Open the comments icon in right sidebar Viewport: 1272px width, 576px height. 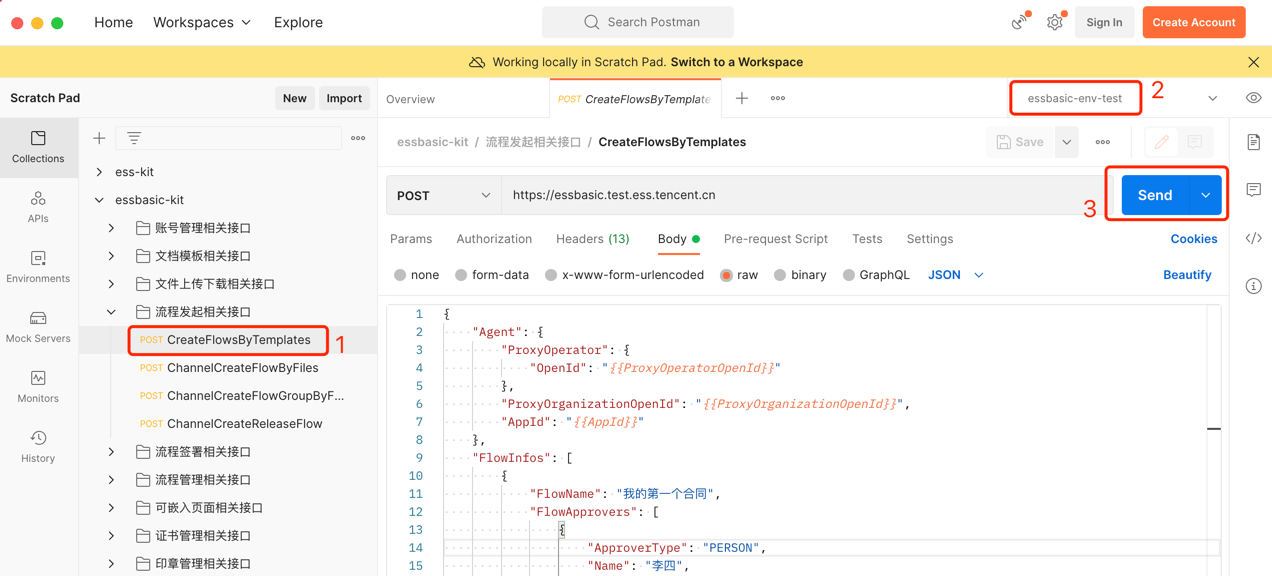[1253, 190]
